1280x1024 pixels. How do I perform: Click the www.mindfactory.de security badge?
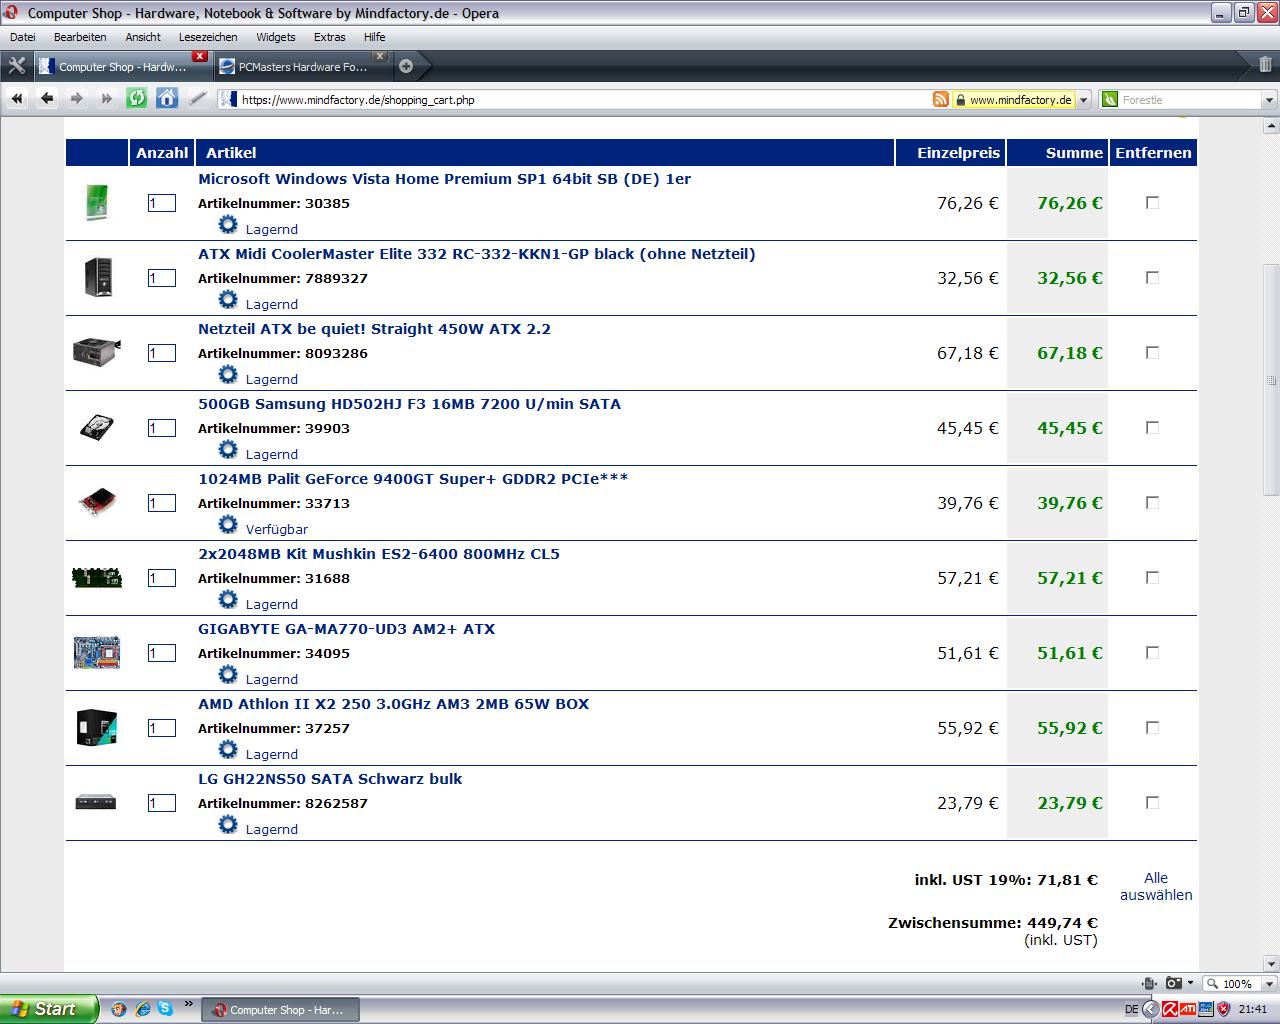pyautogui.click(x=1013, y=99)
